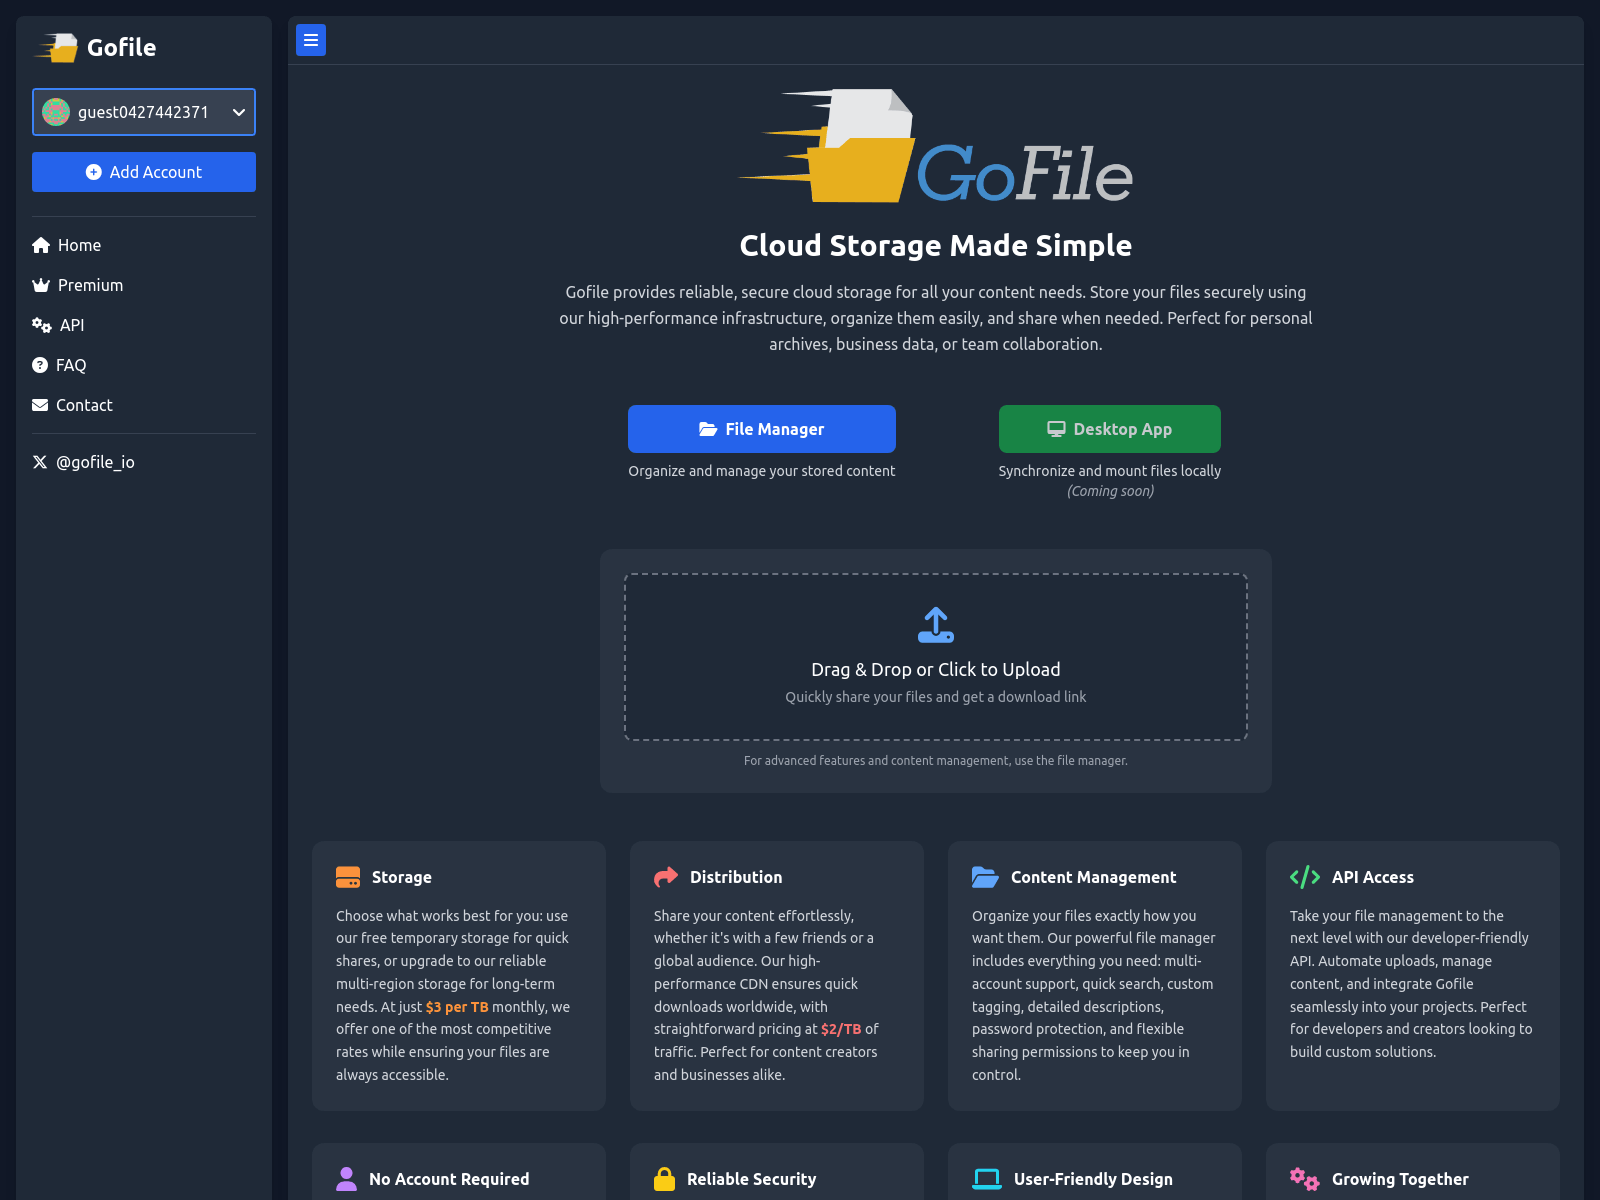Click the 'Growing Together' card title
The height and width of the screenshot is (1200, 1600).
pyautogui.click(x=1400, y=1179)
